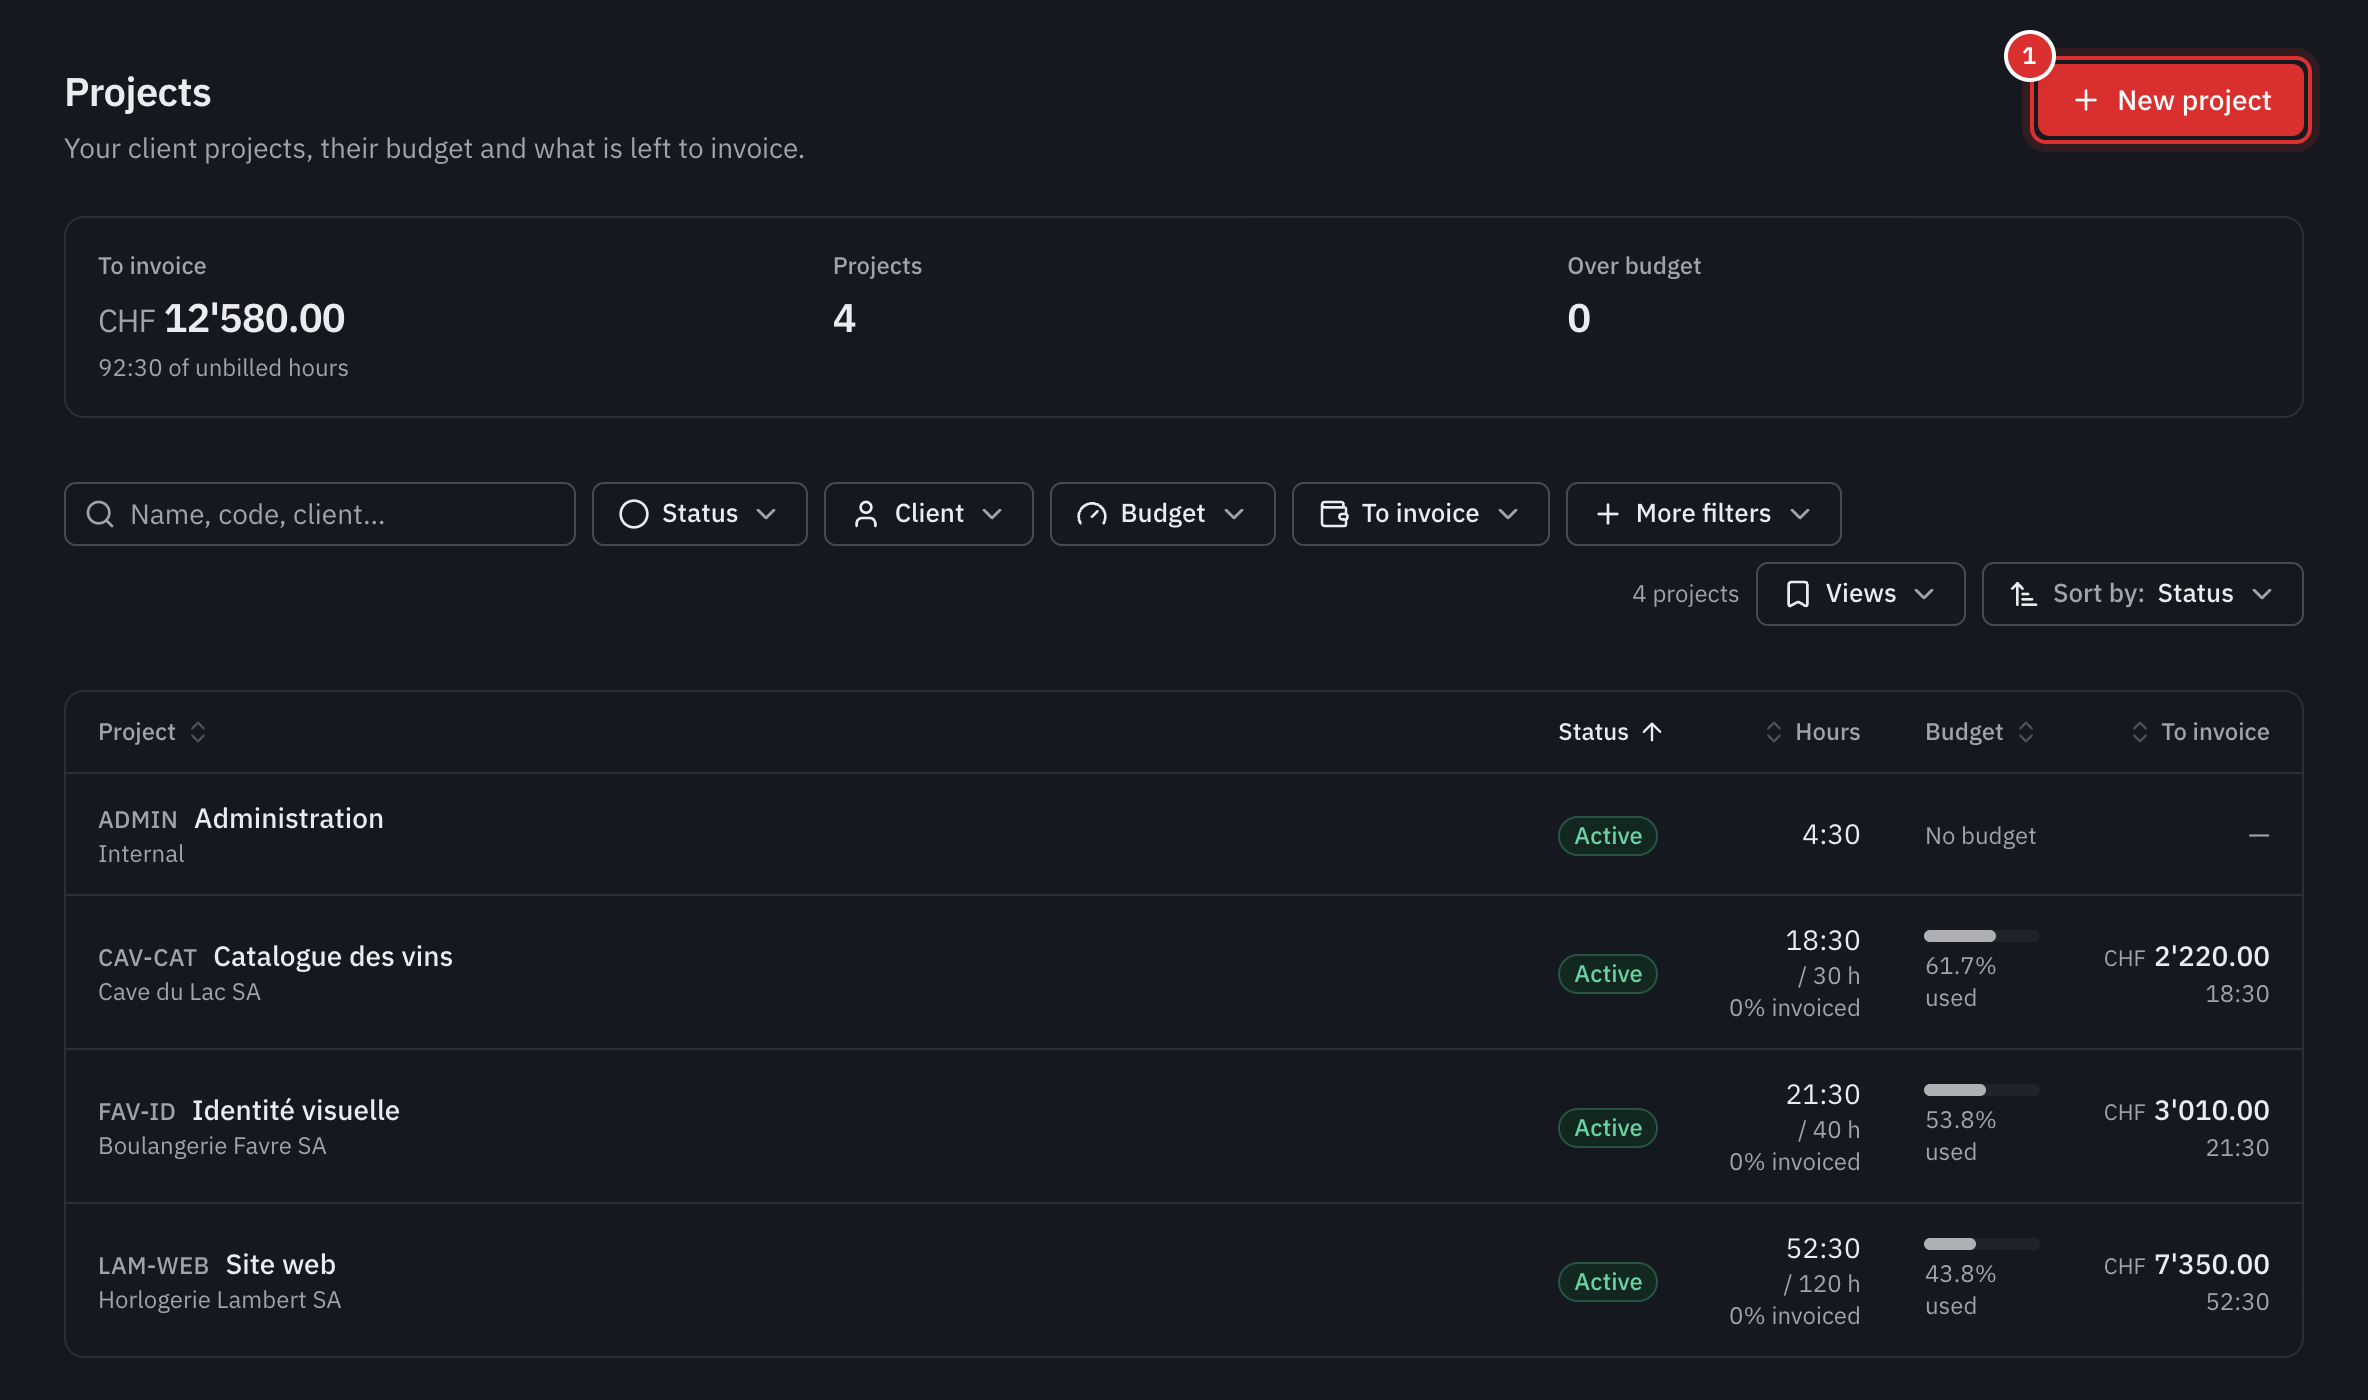Click the gauge icon in Budget filter

pos(1092,514)
